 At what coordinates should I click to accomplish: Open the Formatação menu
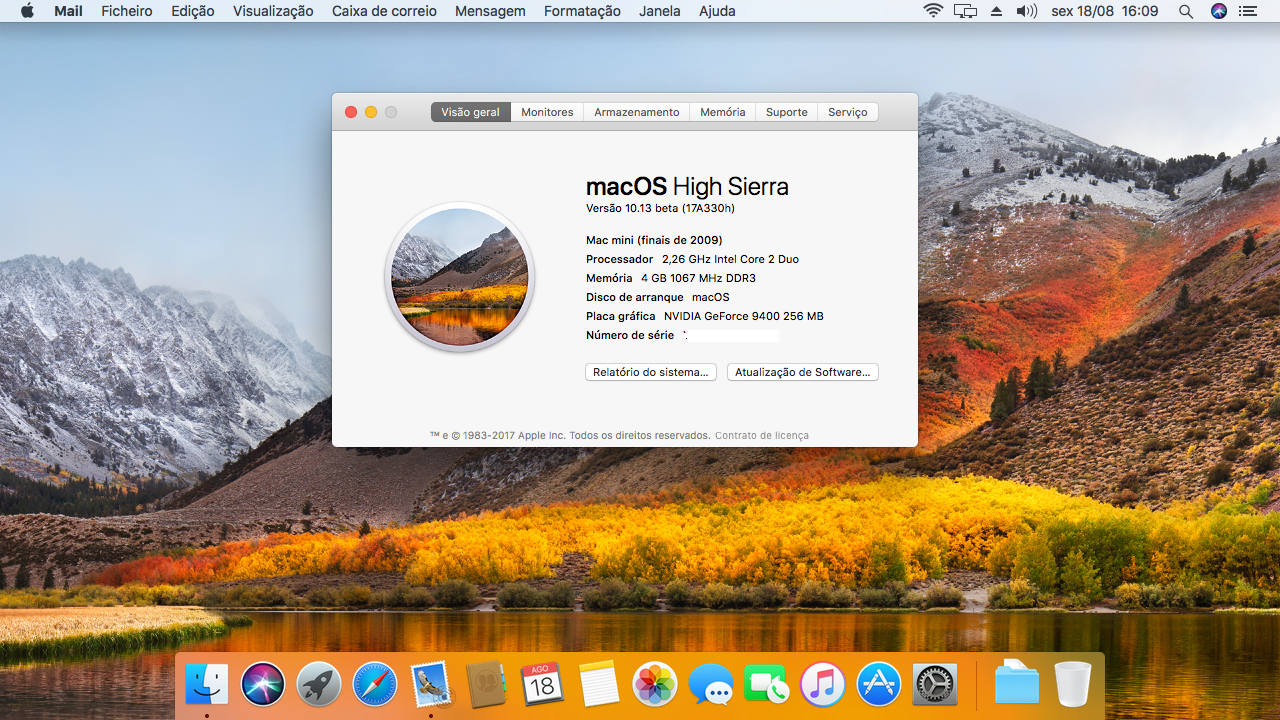pyautogui.click(x=582, y=11)
